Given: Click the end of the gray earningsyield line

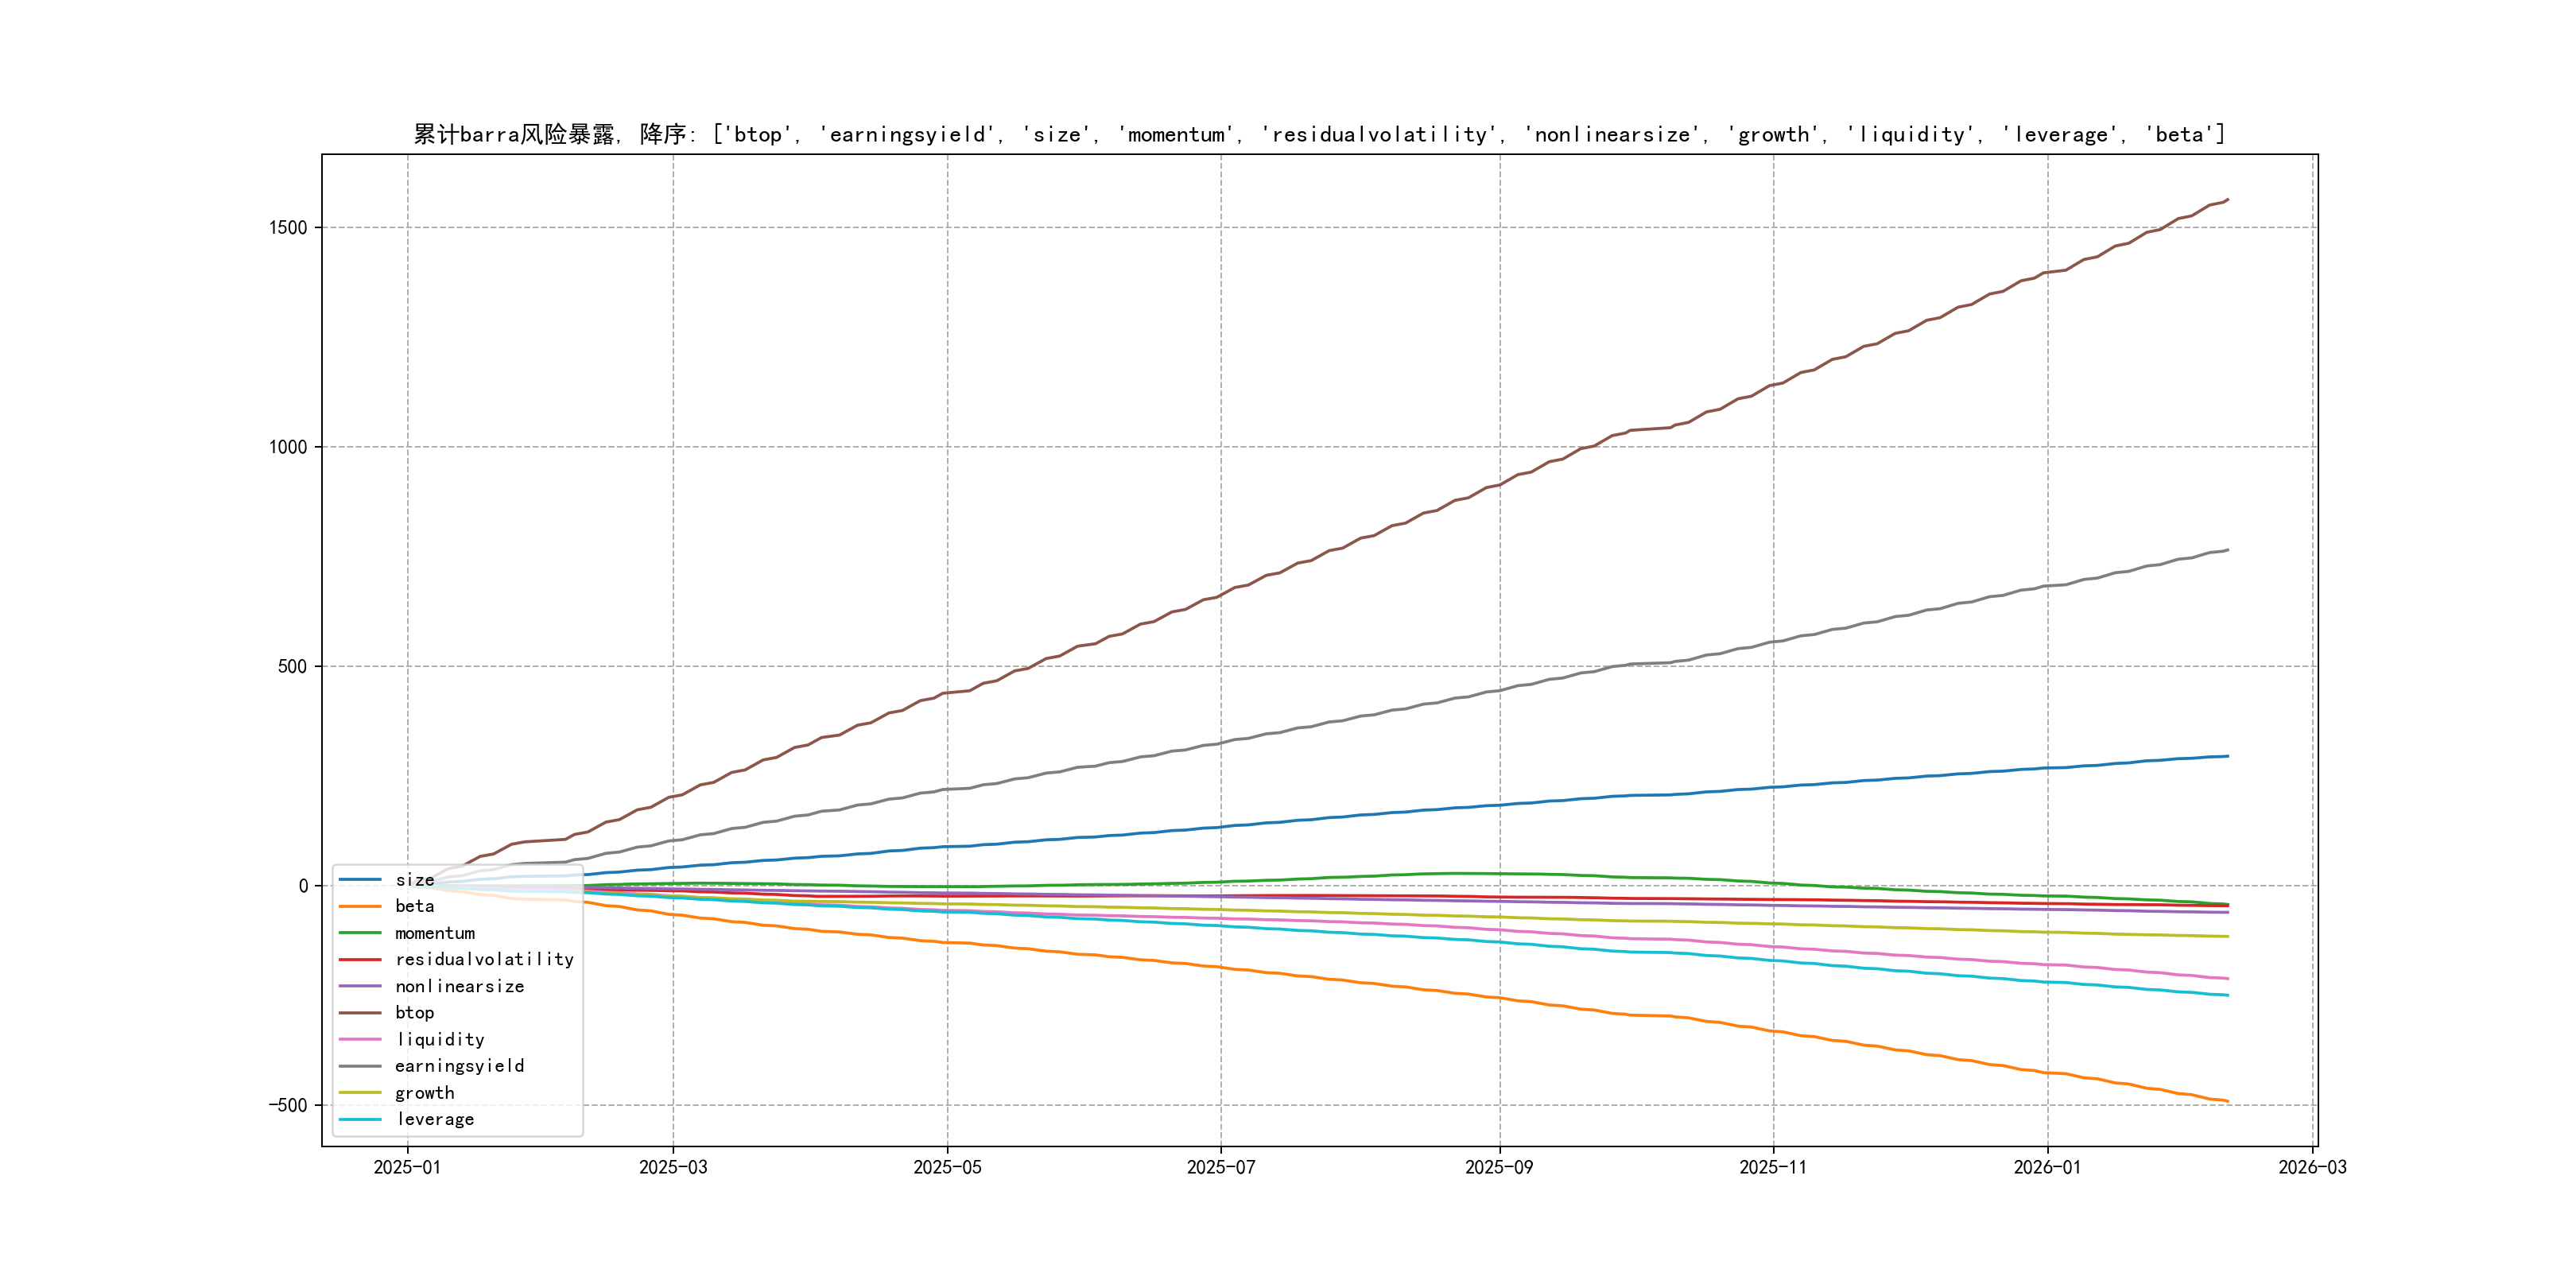Looking at the screenshot, I should point(2227,550).
